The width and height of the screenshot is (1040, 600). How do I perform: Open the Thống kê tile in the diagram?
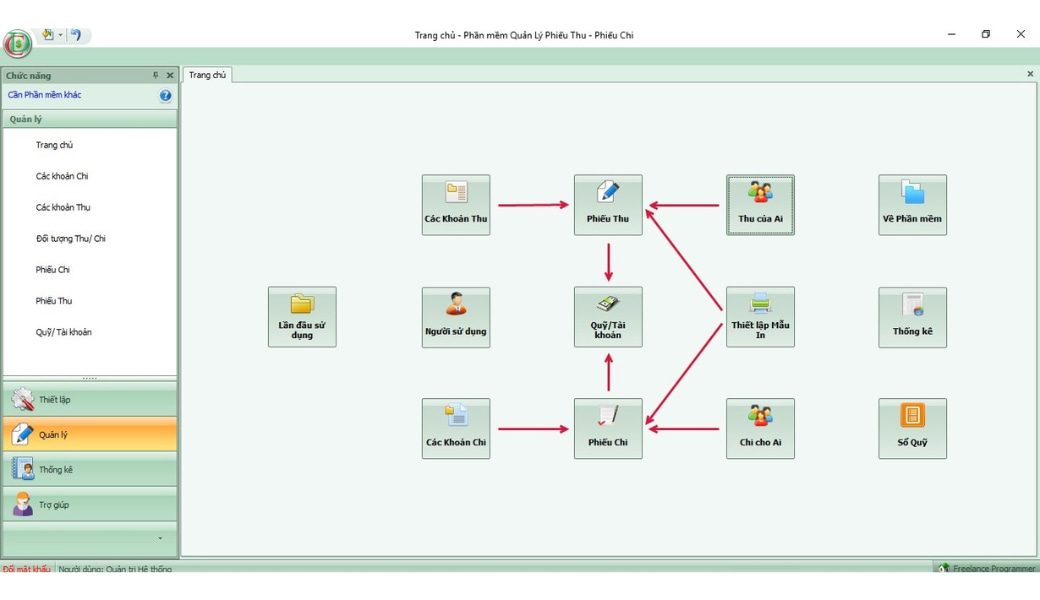pyautogui.click(x=912, y=317)
